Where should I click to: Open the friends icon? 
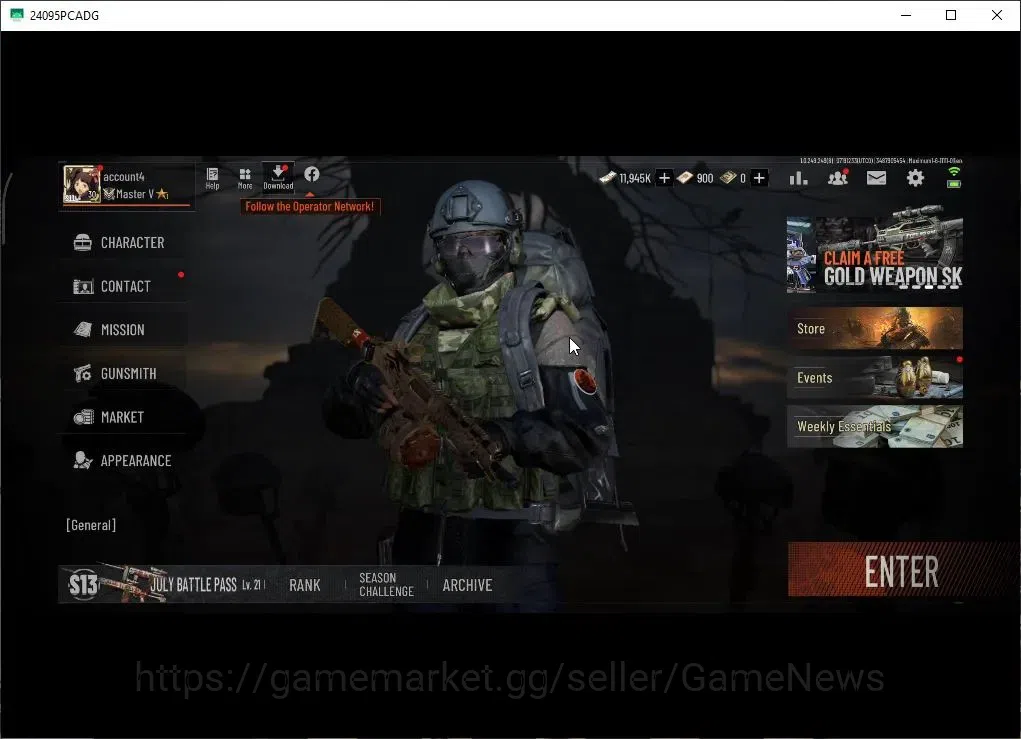(838, 177)
